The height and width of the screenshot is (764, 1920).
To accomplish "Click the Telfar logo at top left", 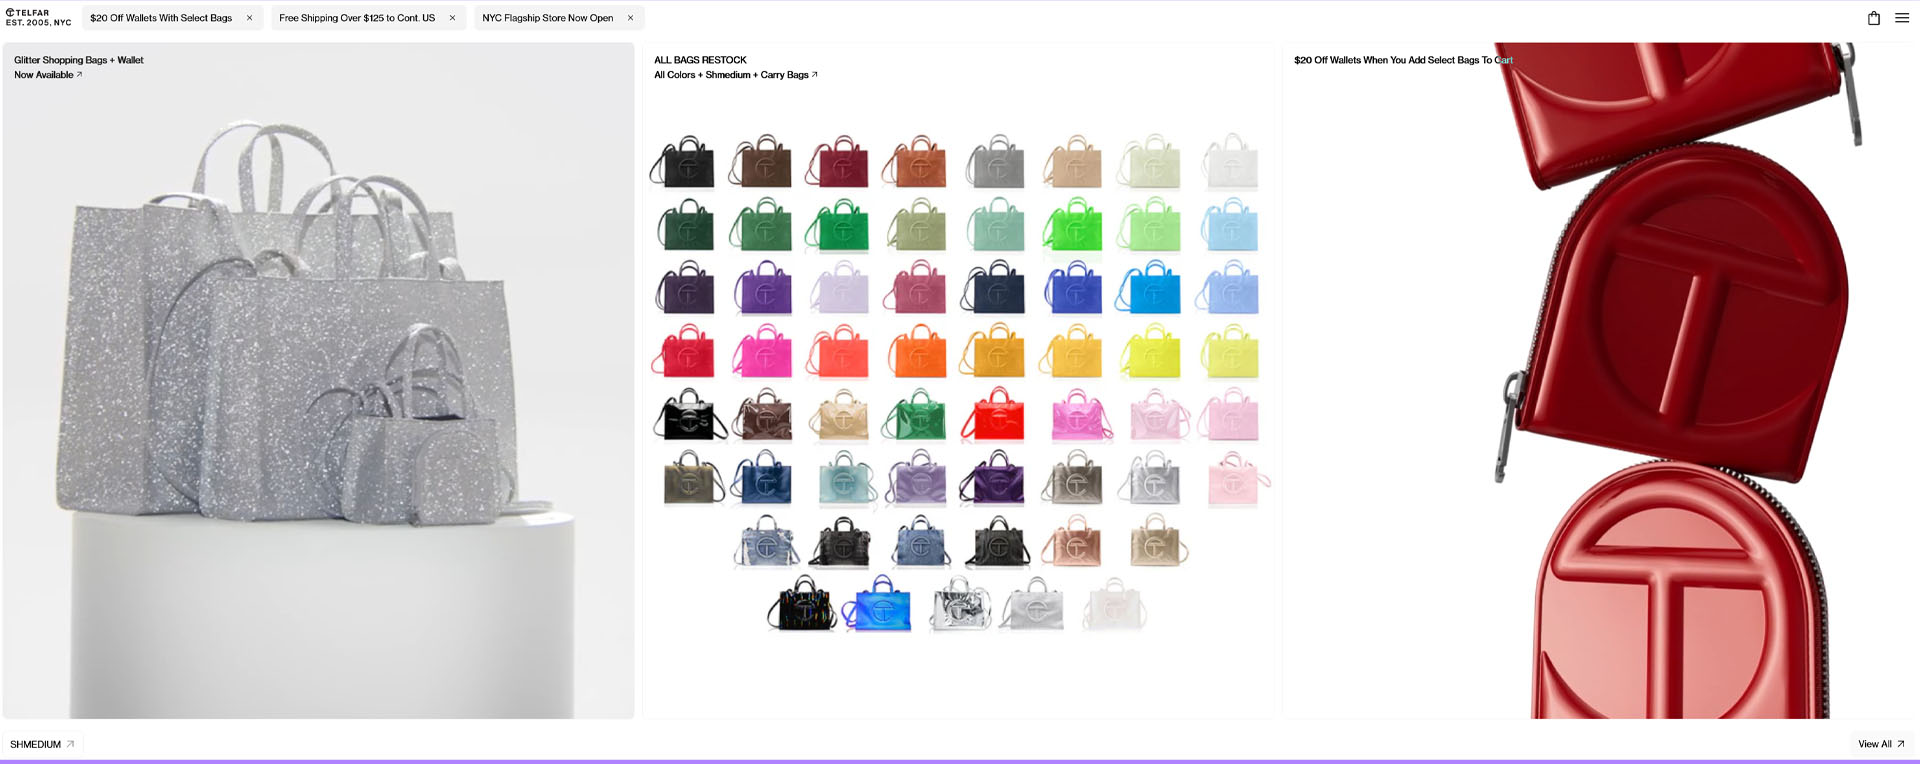I will (x=38, y=18).
